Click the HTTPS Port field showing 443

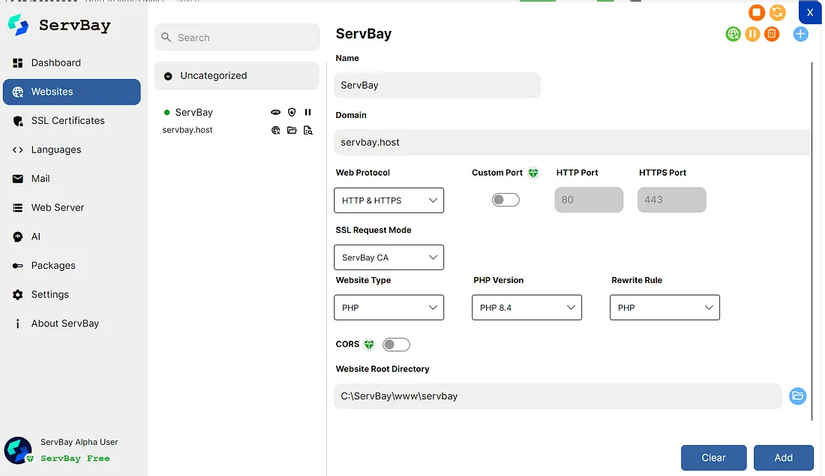(671, 200)
